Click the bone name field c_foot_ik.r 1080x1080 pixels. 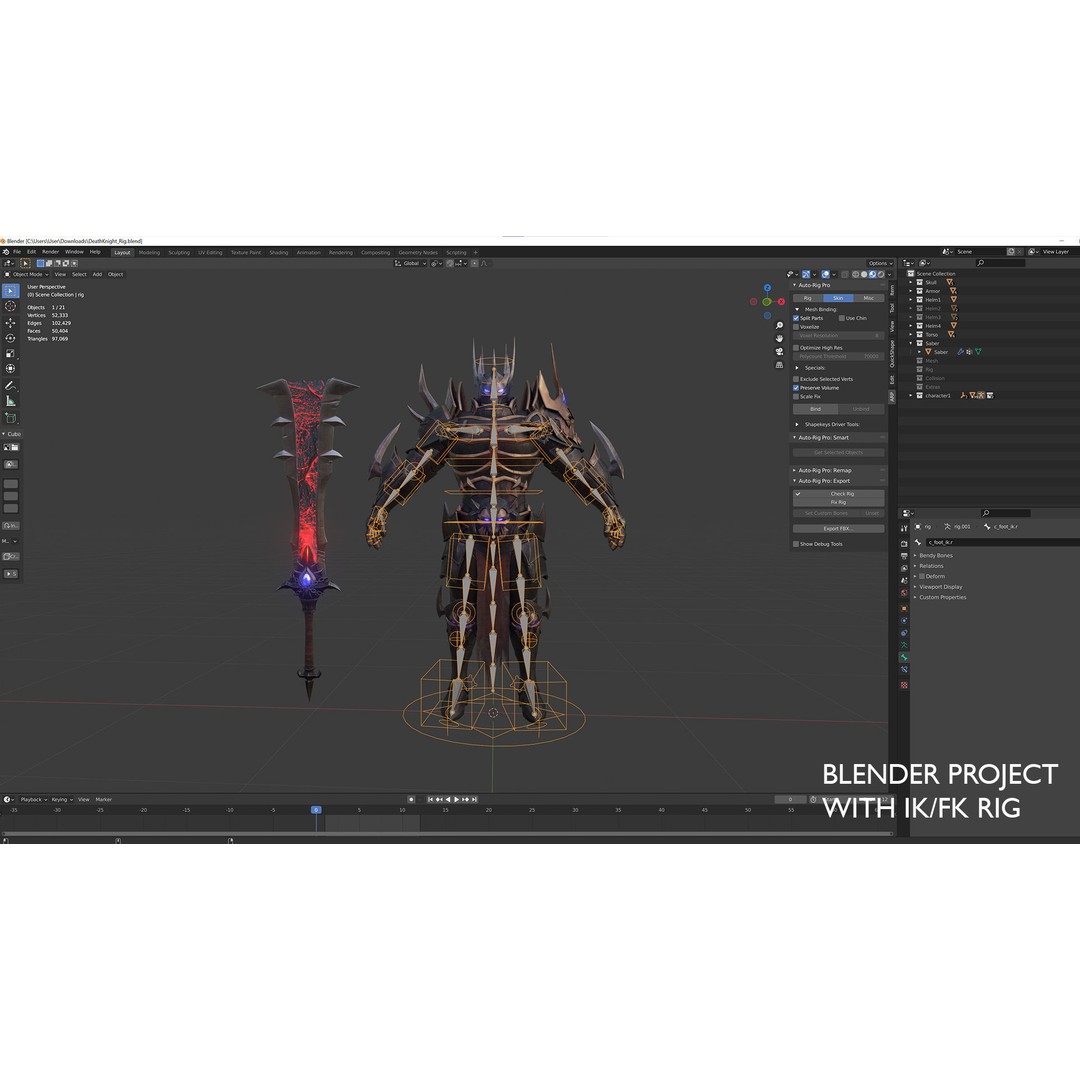coord(1002,543)
